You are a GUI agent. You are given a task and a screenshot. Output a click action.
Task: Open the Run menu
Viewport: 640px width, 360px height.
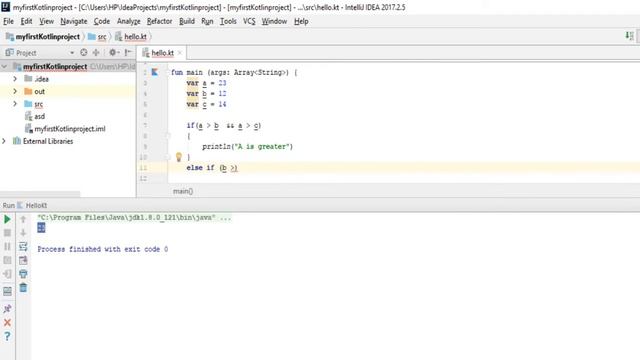point(207,21)
